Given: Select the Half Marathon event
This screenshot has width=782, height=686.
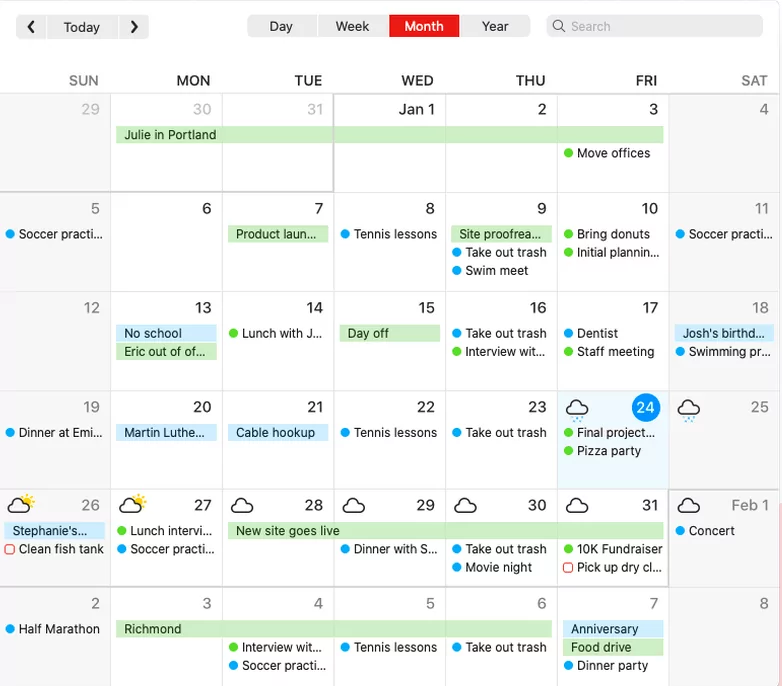Looking at the screenshot, I should pyautogui.click(x=52, y=629).
